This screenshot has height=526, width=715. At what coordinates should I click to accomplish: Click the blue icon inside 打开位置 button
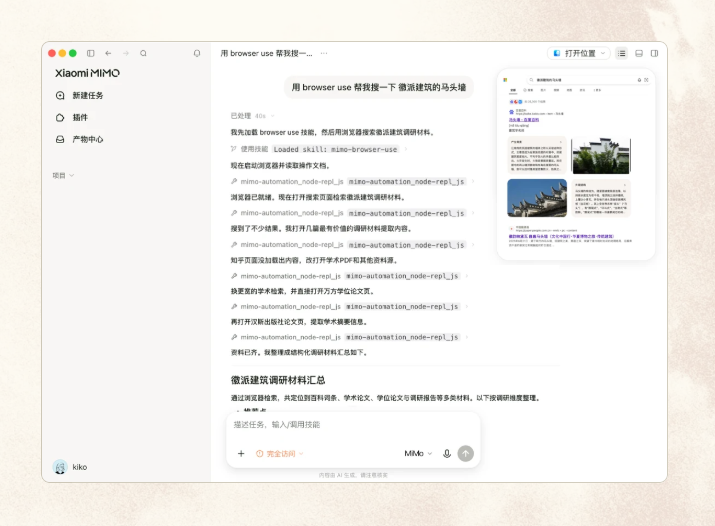coord(557,53)
